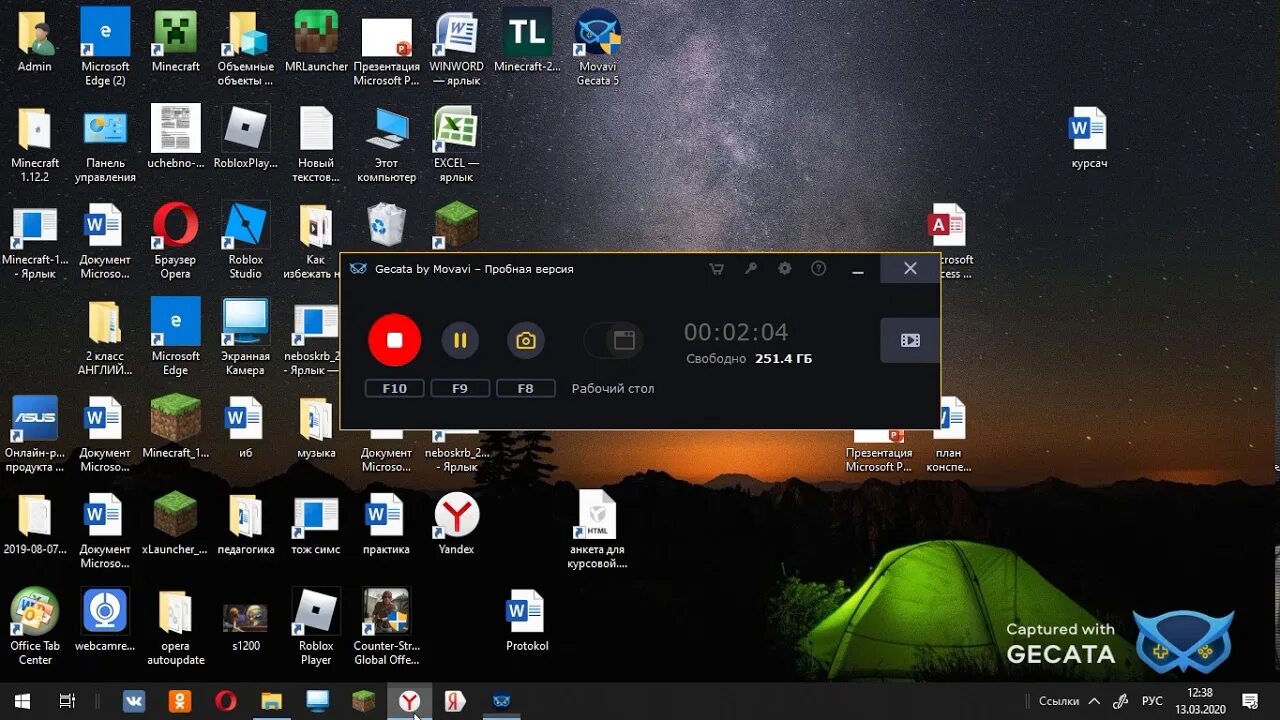
Task: Select the MRLauncher desktop icon
Action: point(316,41)
